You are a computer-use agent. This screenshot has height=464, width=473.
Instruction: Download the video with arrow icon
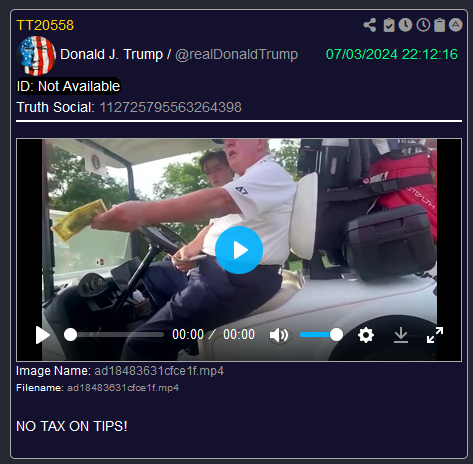[401, 335]
